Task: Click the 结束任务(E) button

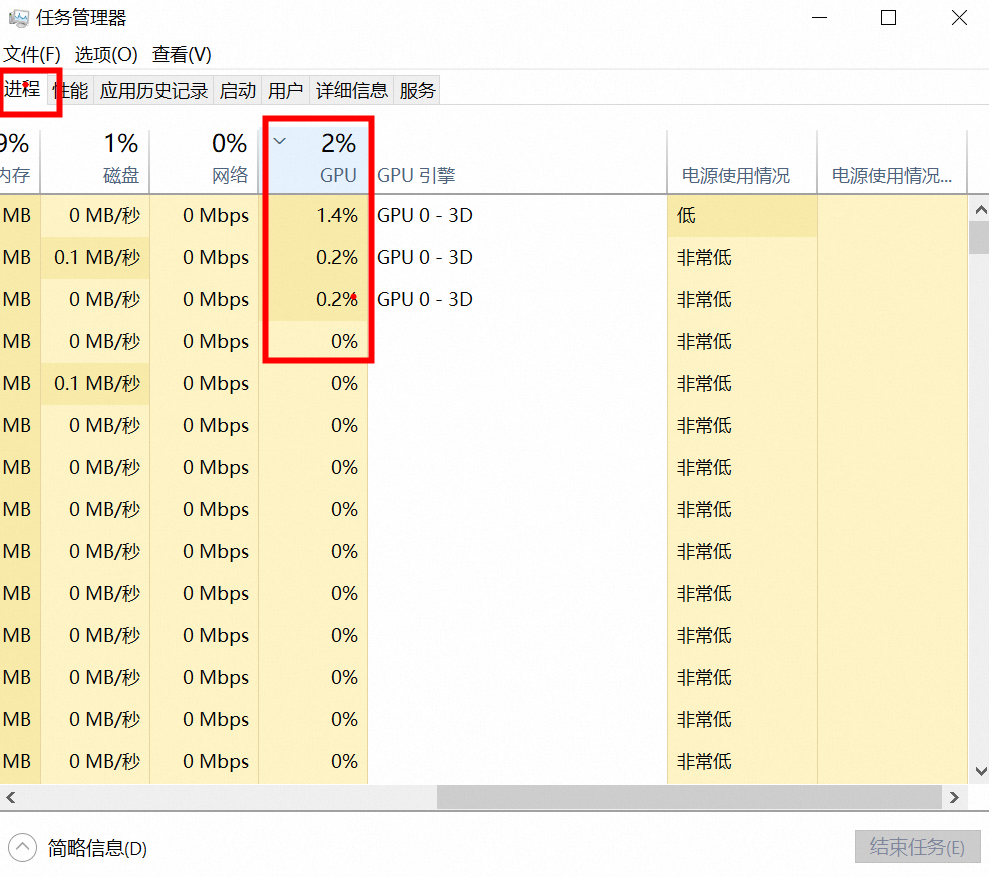Action: point(918,847)
